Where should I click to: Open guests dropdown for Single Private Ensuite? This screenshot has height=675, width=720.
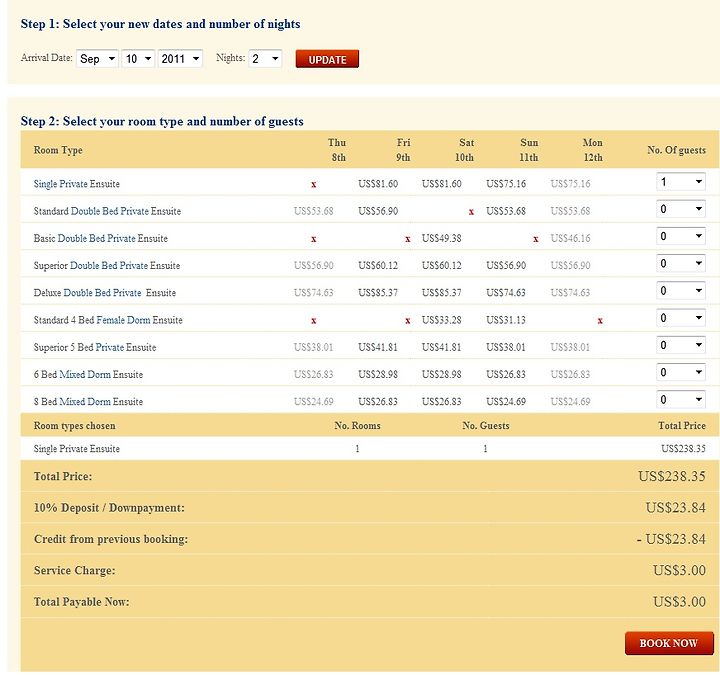click(x=681, y=182)
